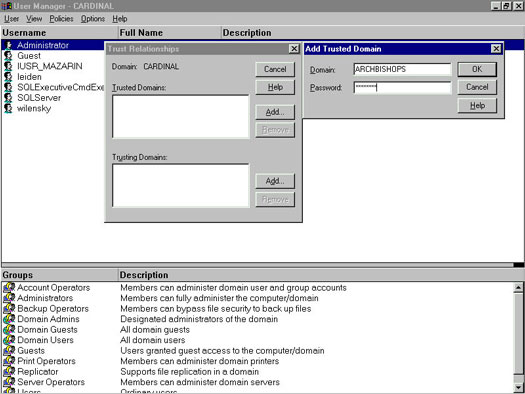Click 'Designated administrators of the domain' text
This screenshot has width=525, height=394.
(199, 319)
